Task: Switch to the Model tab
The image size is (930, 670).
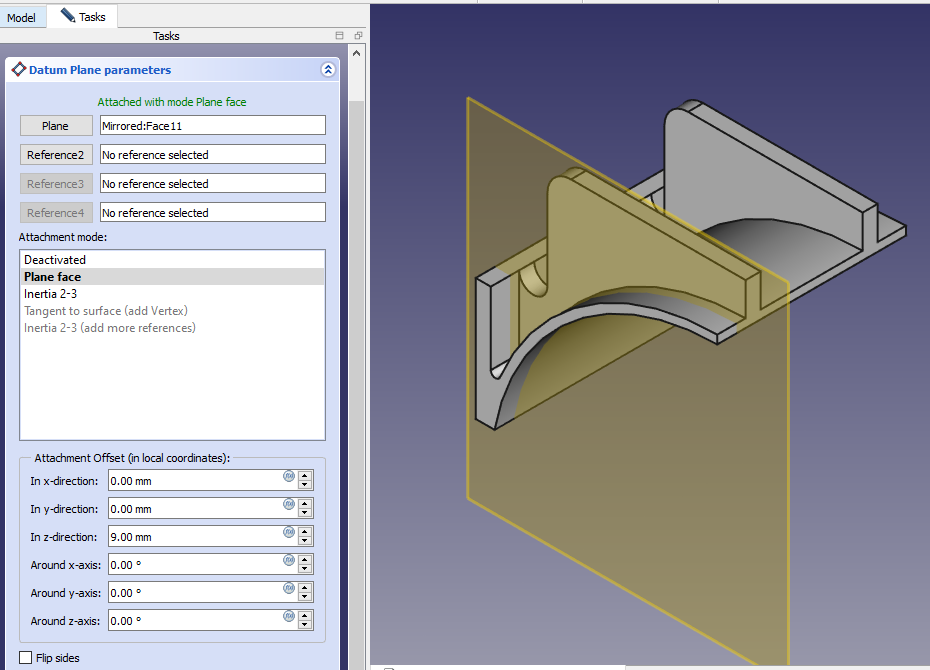Action: pyautogui.click(x=21, y=17)
